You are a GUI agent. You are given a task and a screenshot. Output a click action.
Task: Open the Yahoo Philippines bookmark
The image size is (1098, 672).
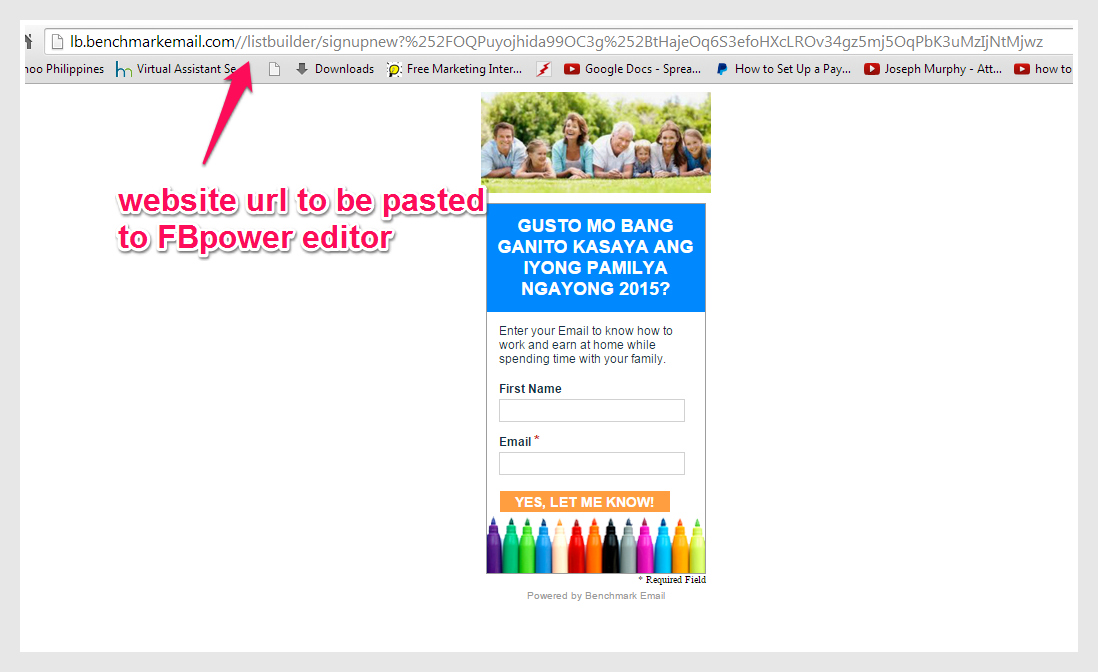64,69
